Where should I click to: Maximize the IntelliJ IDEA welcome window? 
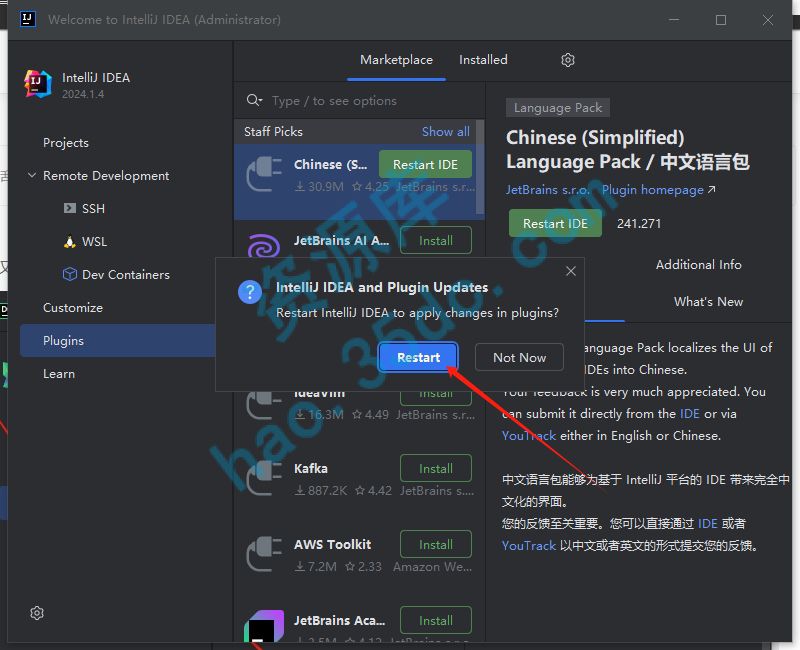[x=720, y=20]
